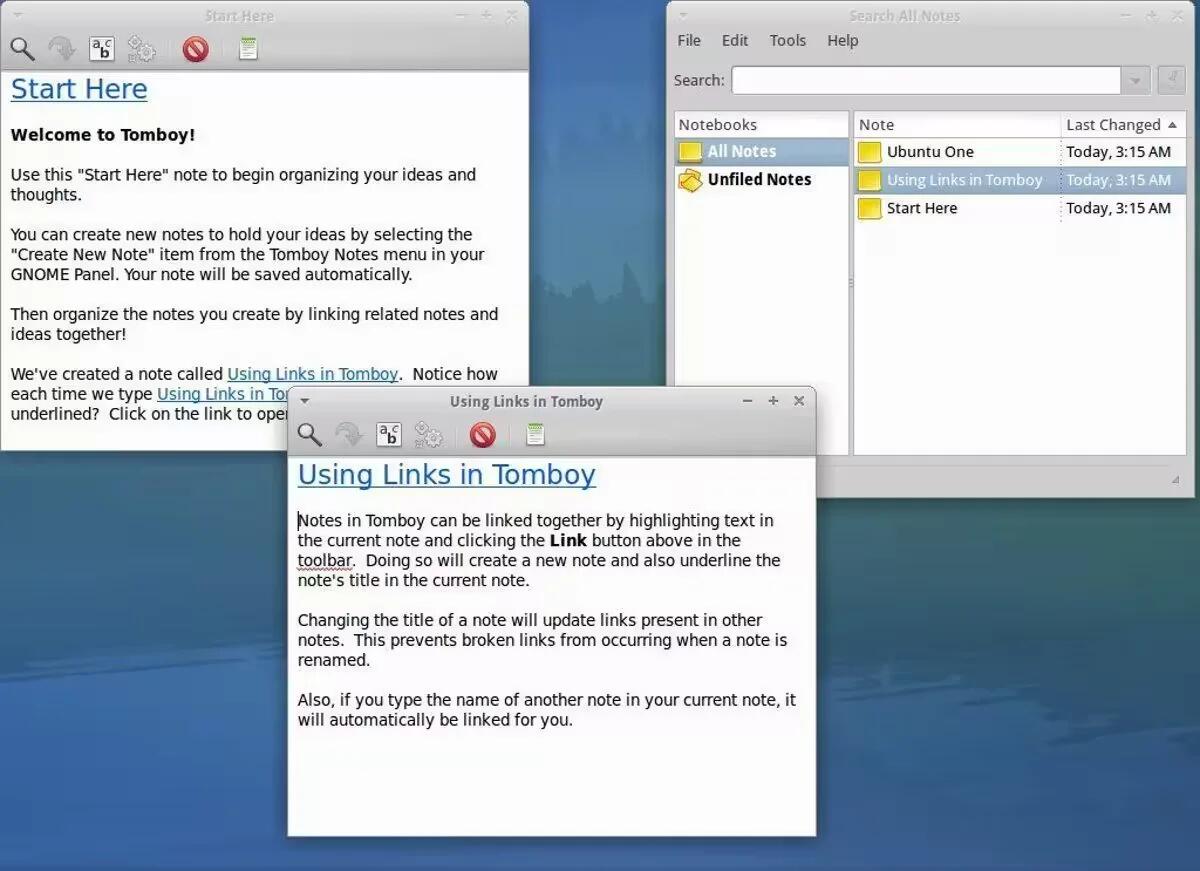The image size is (1200, 871).
Task: Open gear tools icon in Using Links in Tomboy toolbar
Action: coord(428,434)
